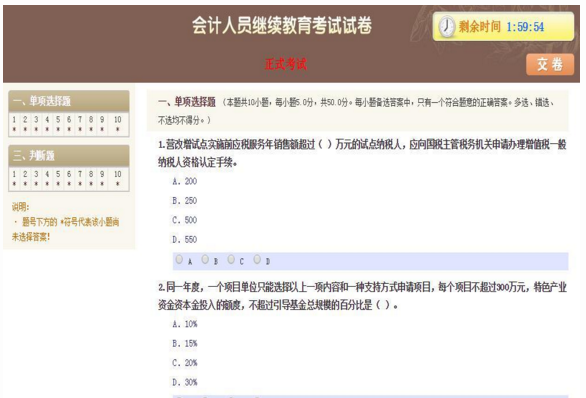This screenshot has width=586, height=398.
Task: Click answer text D. 550 for question 1
Action: click(185, 239)
